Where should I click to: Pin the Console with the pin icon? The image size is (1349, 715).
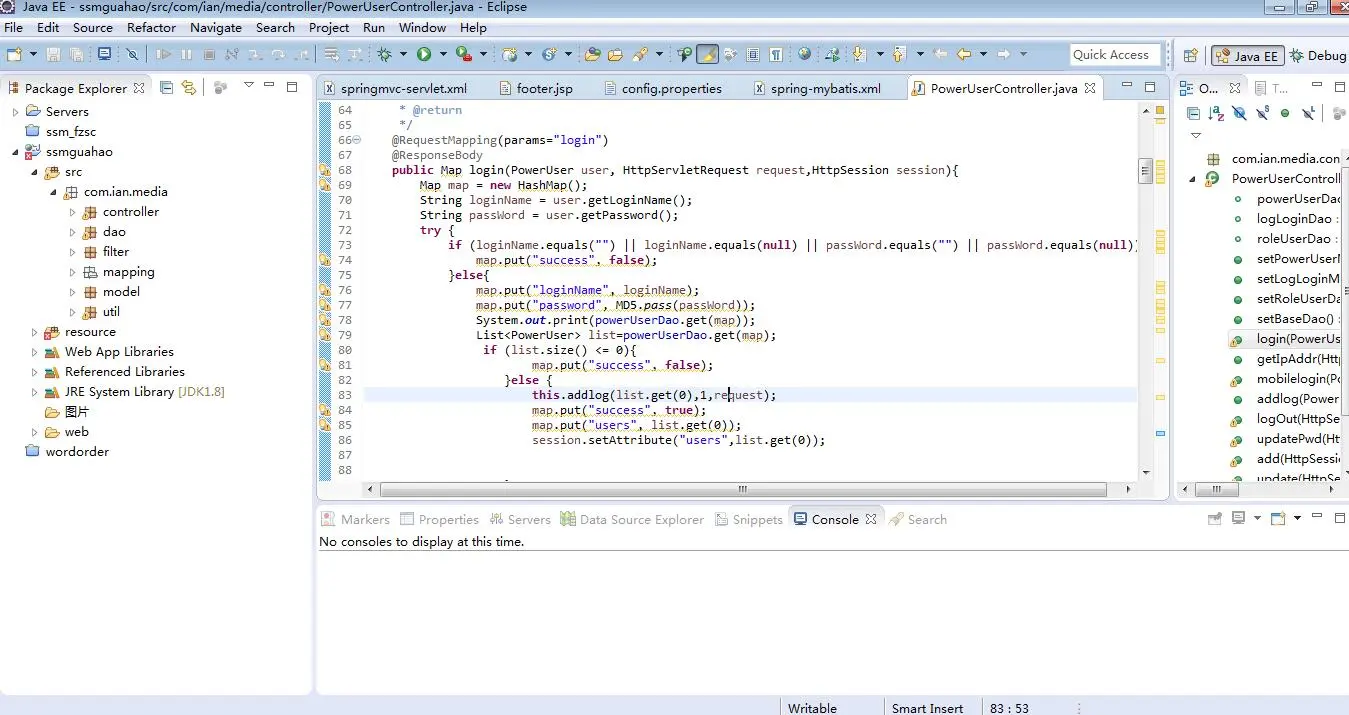[x=1215, y=518]
